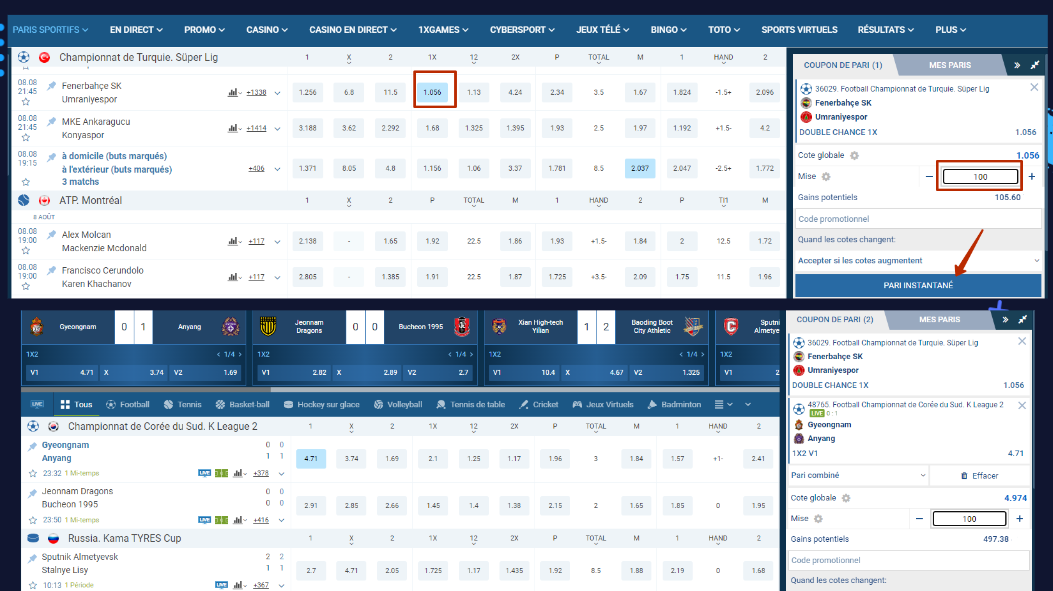
Task: Remove Fenerbahçe bet from upper coupon
Action: point(1034,87)
